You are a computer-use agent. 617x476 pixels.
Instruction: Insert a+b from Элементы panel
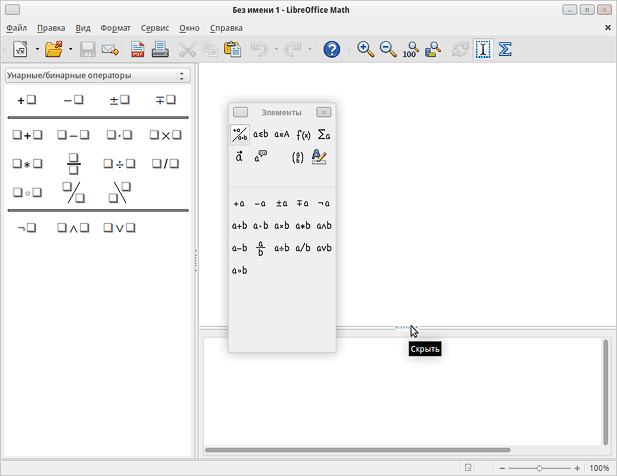240,226
